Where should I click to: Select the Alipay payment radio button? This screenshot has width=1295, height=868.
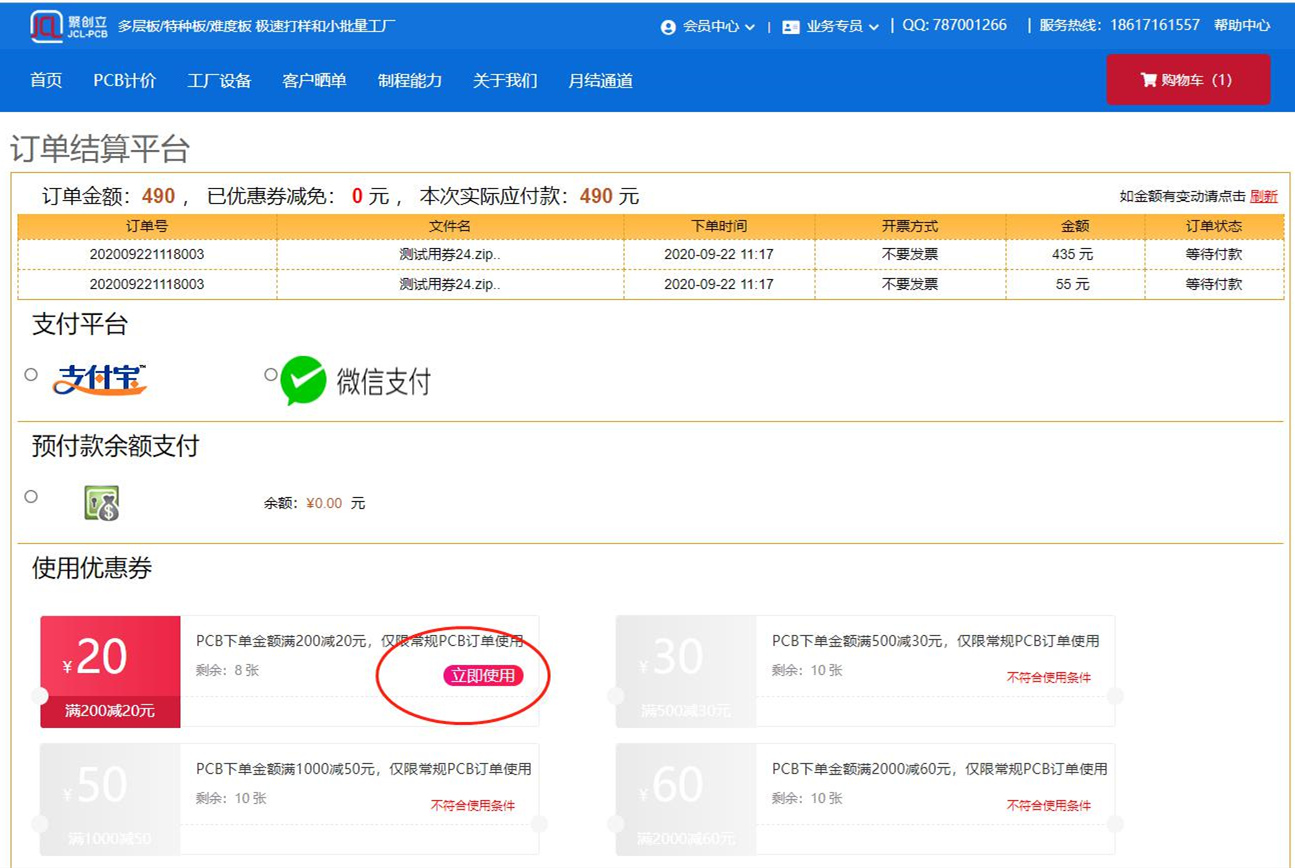pyautogui.click(x=31, y=375)
